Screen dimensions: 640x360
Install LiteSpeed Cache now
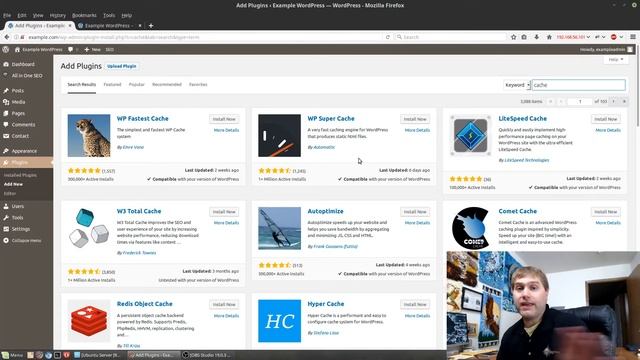[x=606, y=119]
